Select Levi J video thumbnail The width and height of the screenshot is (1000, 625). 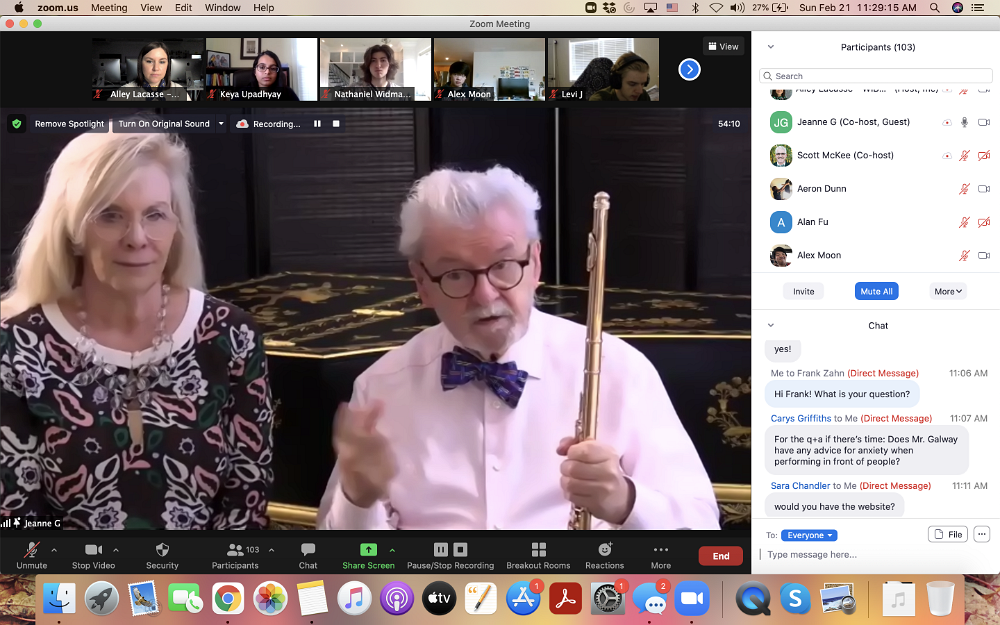(603, 69)
